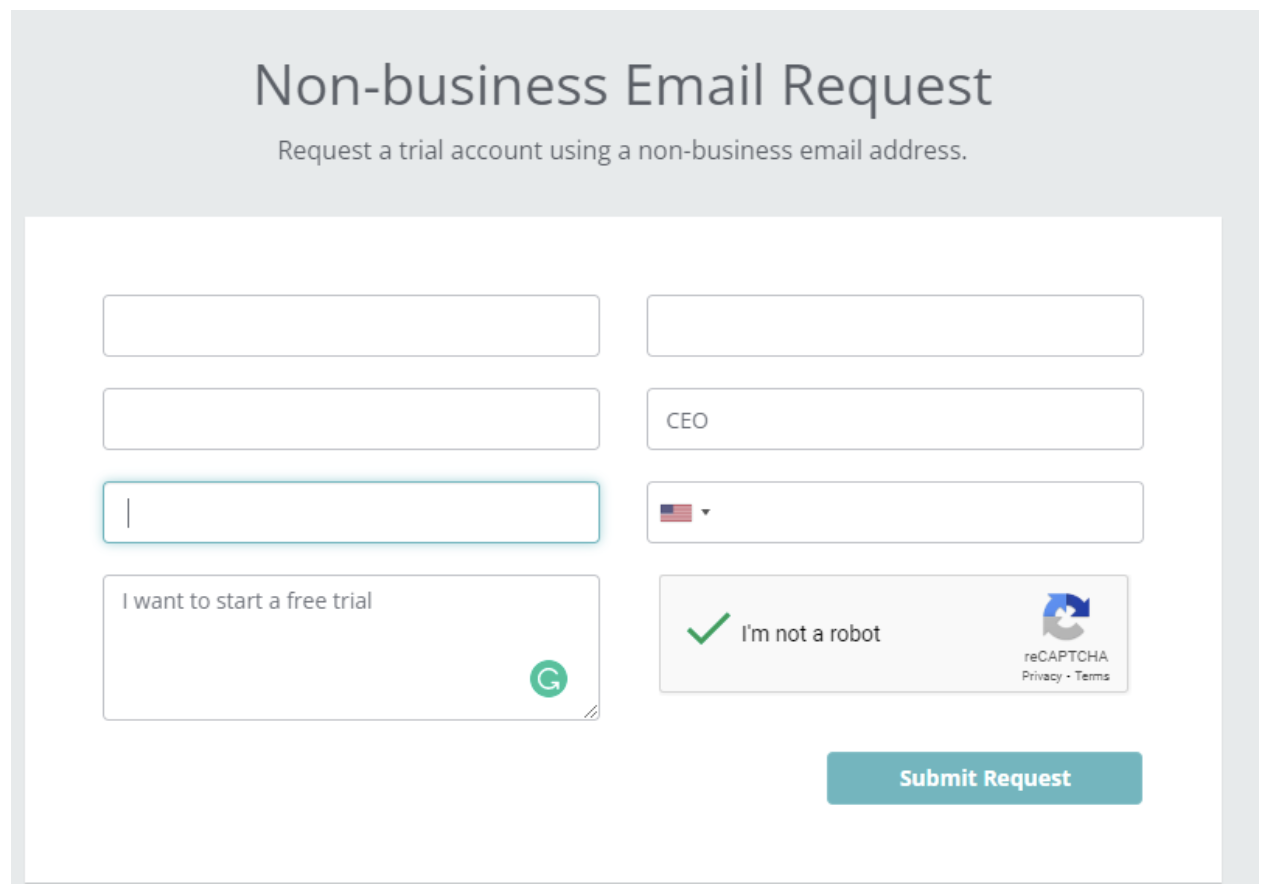The width and height of the screenshot is (1270, 892).
Task: Click the I'm not a robot label
Action: pos(810,634)
